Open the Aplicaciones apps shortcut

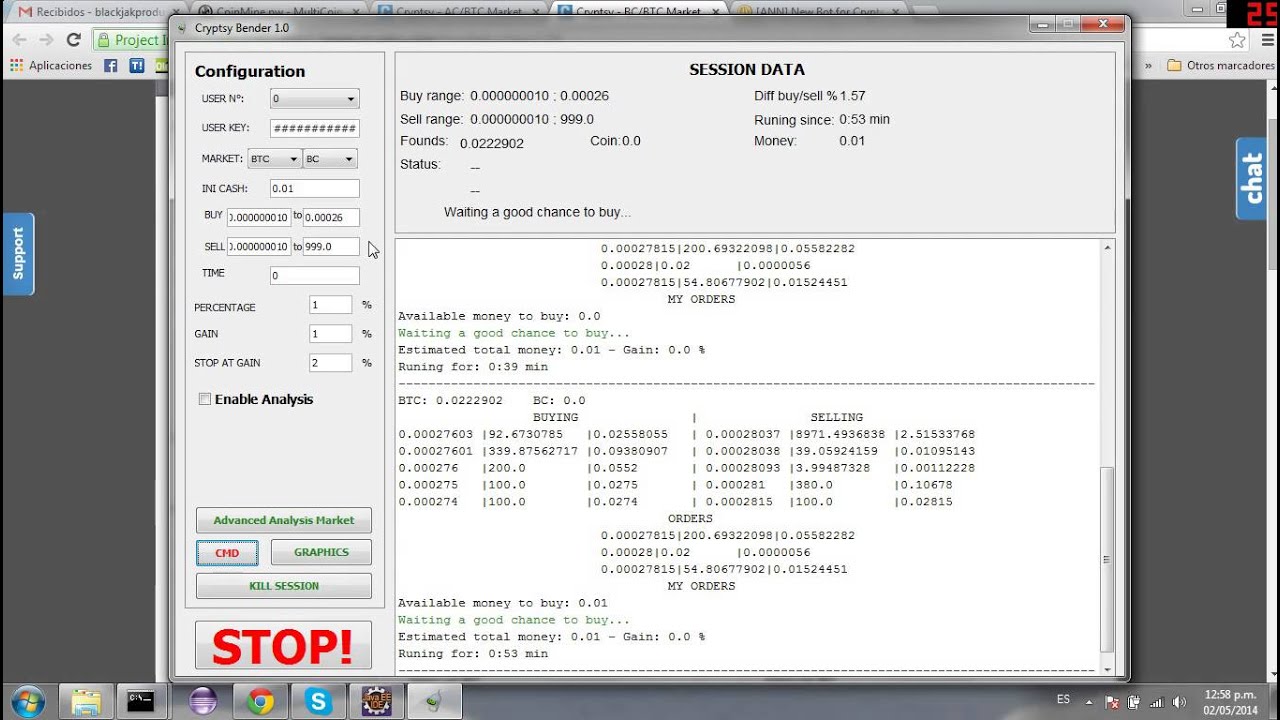[51, 66]
